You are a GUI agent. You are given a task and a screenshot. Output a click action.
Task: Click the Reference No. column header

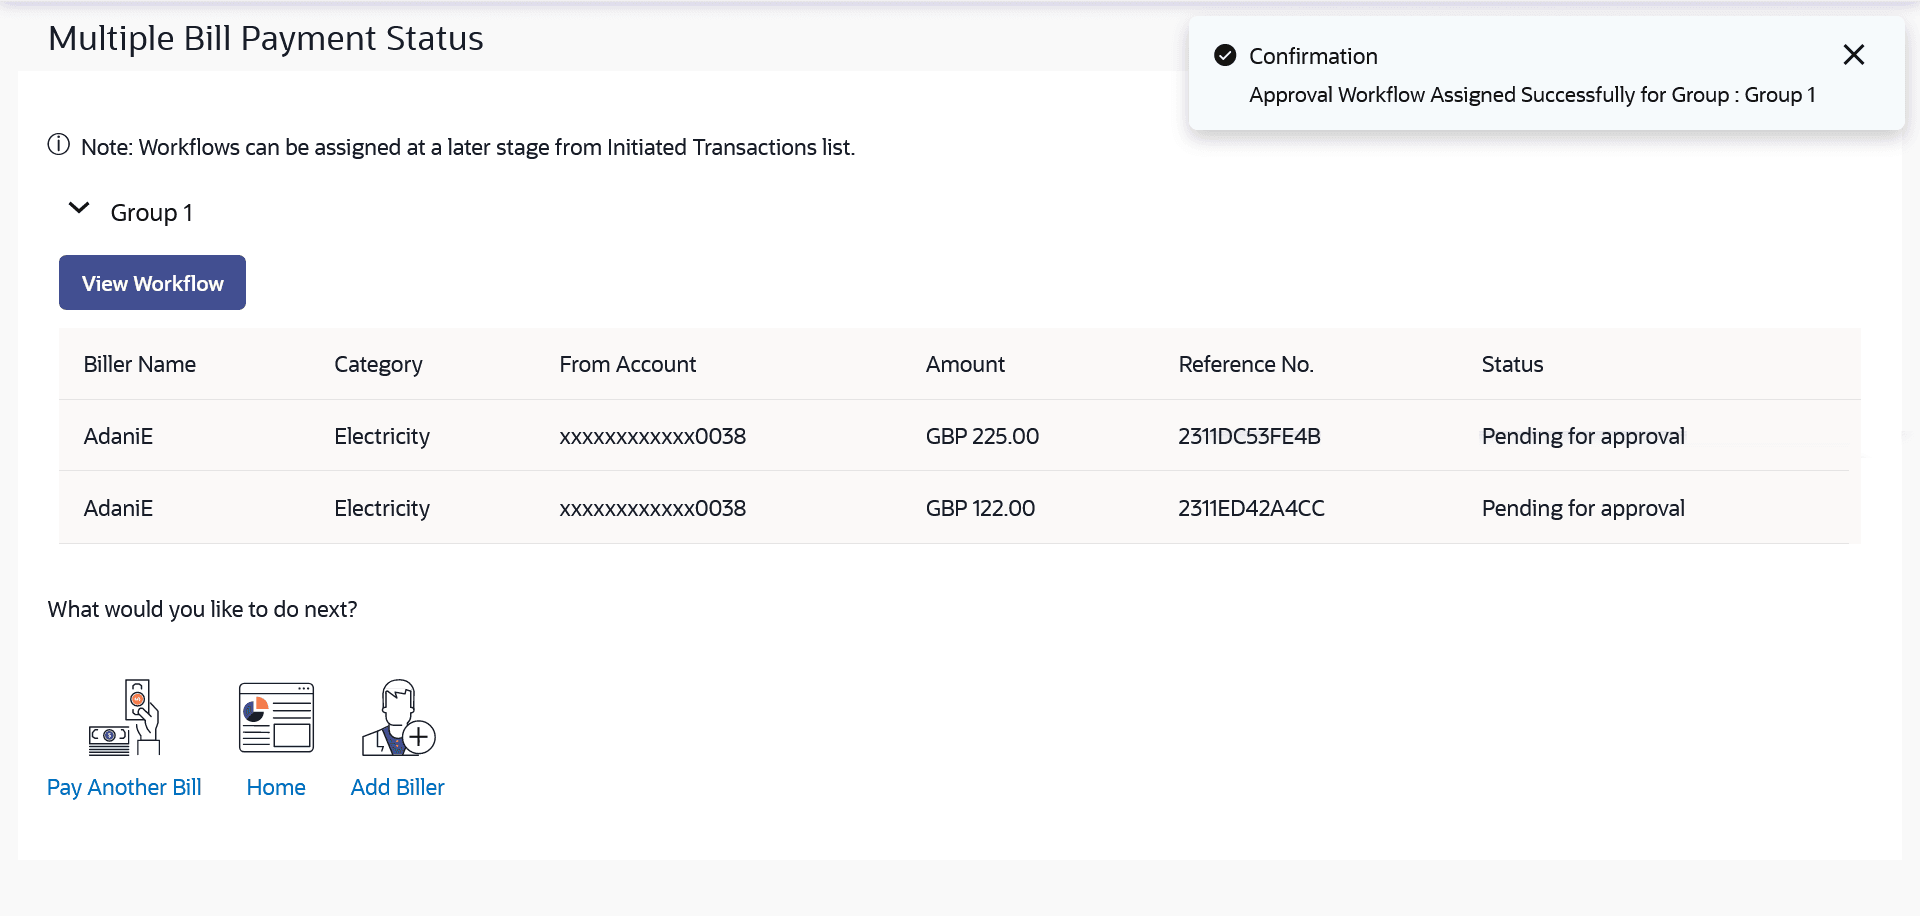coord(1246,365)
